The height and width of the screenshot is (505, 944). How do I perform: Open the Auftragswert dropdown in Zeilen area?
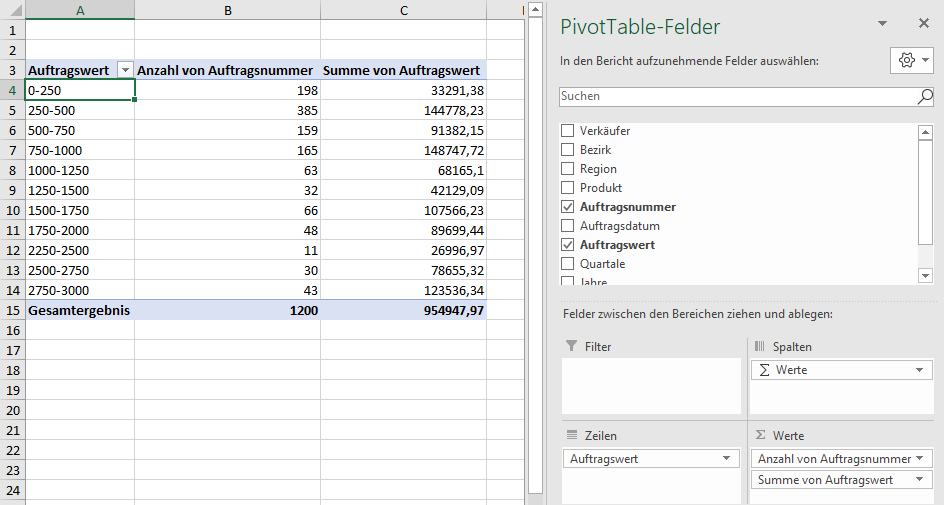click(x=727, y=459)
